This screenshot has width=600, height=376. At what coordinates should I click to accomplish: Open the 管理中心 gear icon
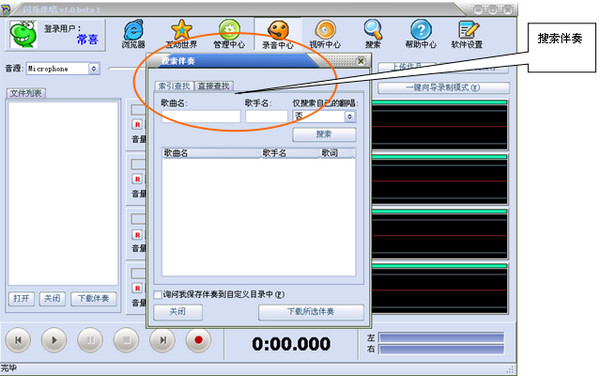229,34
